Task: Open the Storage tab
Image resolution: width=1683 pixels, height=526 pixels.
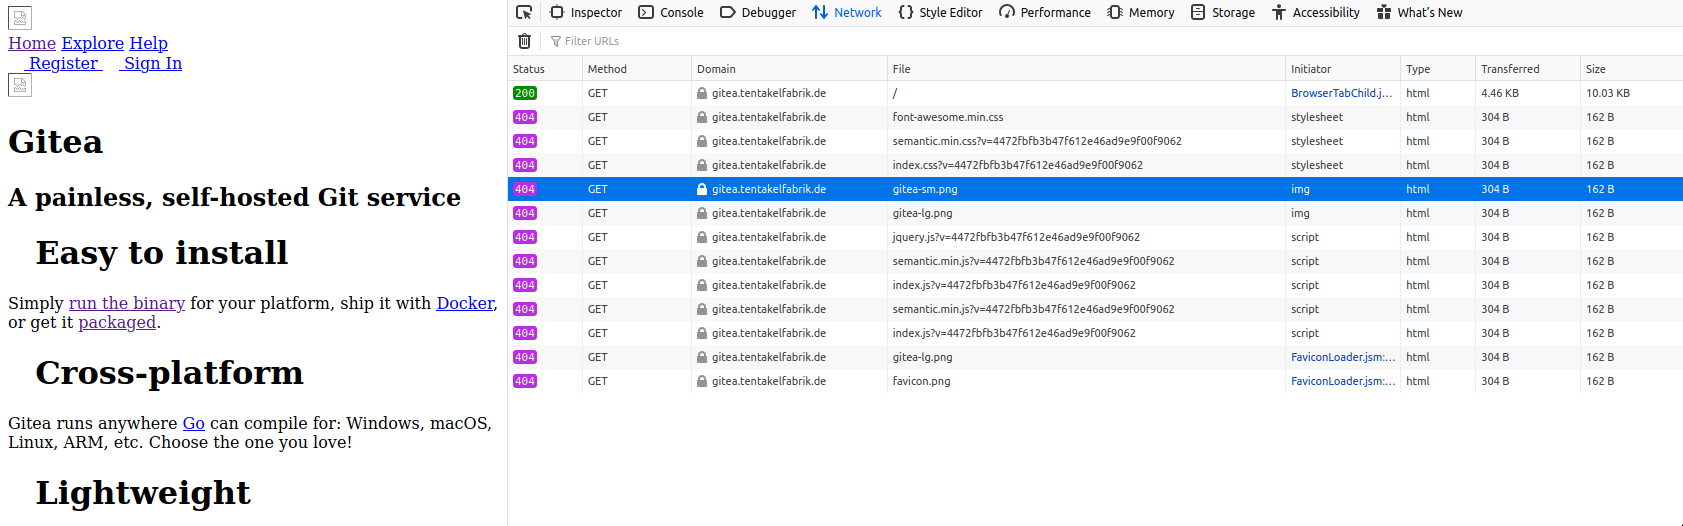Action: coord(1223,12)
